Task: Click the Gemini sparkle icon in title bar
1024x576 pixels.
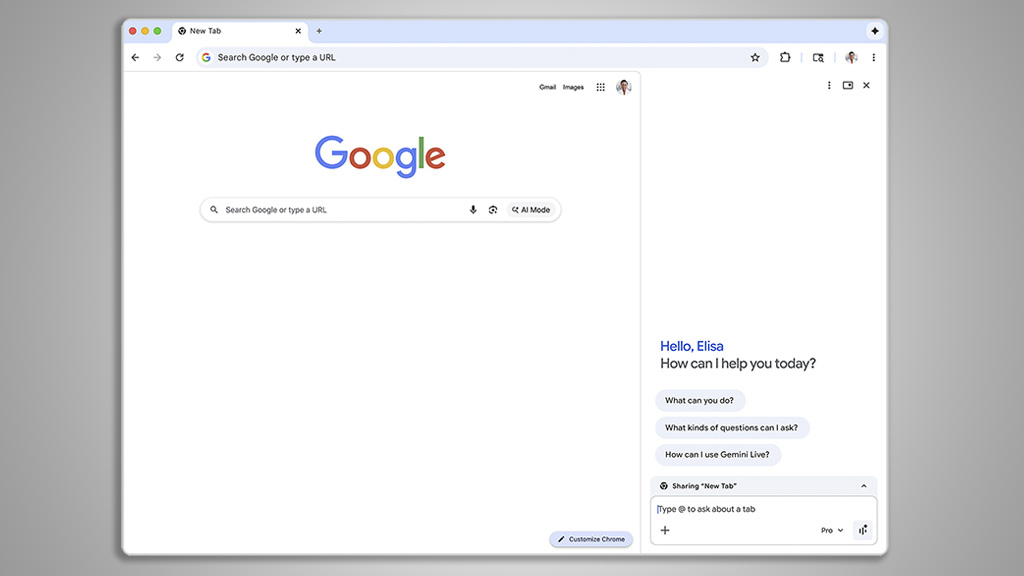Action: [874, 31]
